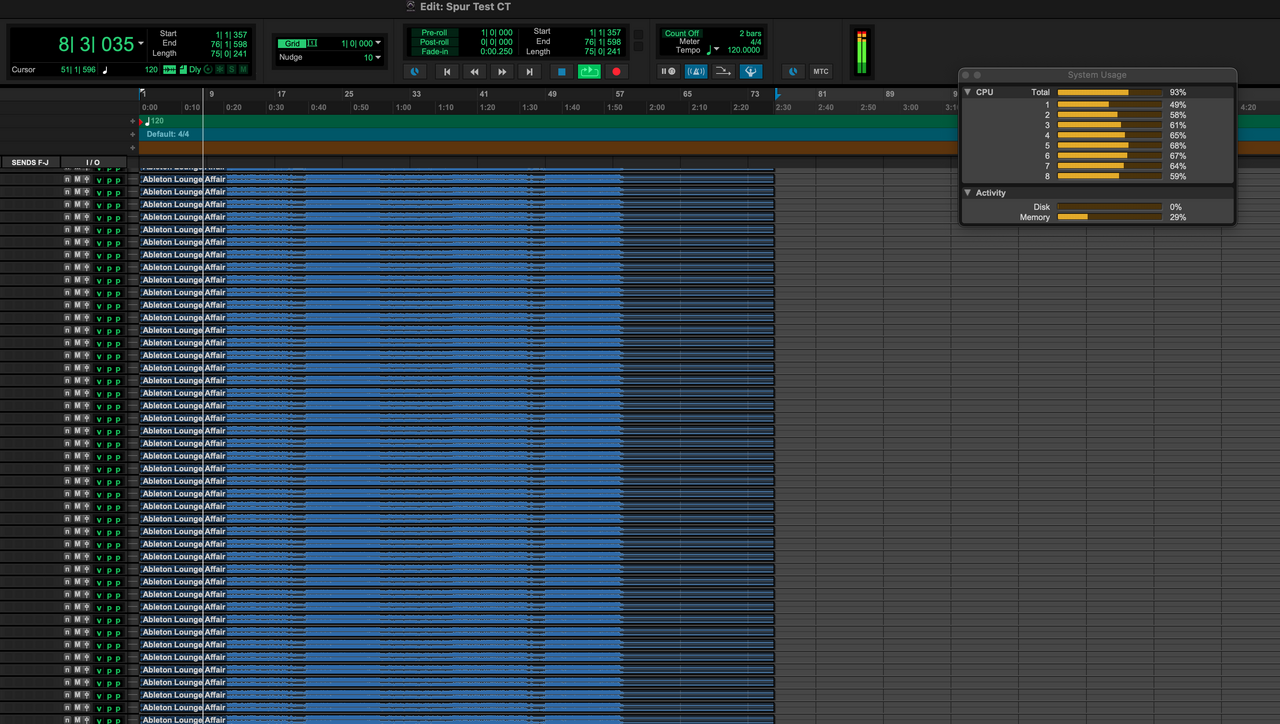Toggle the Pre-roll button
The height and width of the screenshot is (724, 1280).
point(435,33)
